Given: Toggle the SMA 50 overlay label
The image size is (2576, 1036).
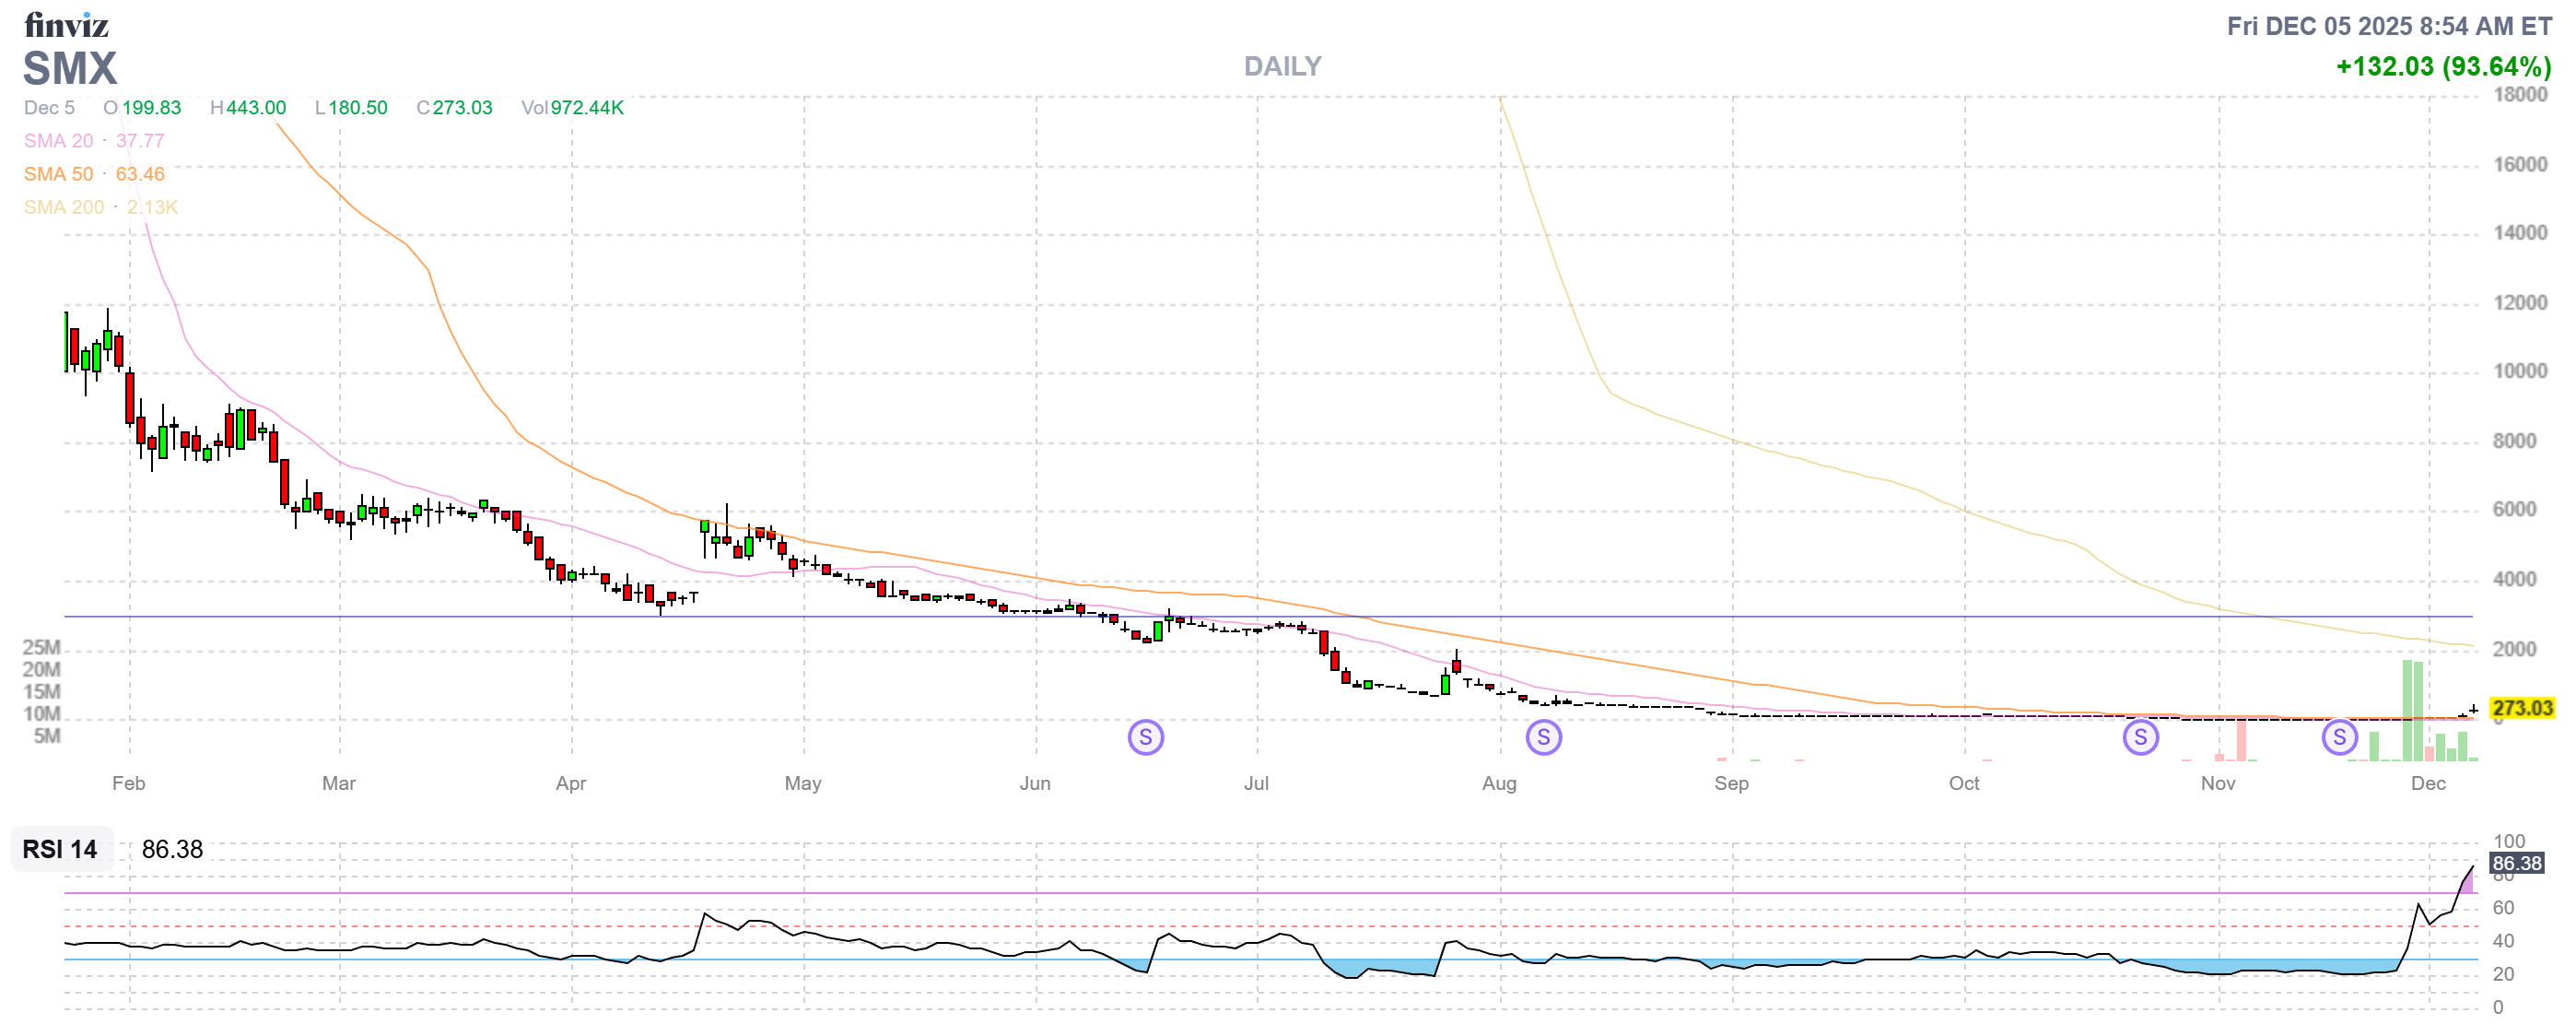Looking at the screenshot, I should [x=58, y=174].
